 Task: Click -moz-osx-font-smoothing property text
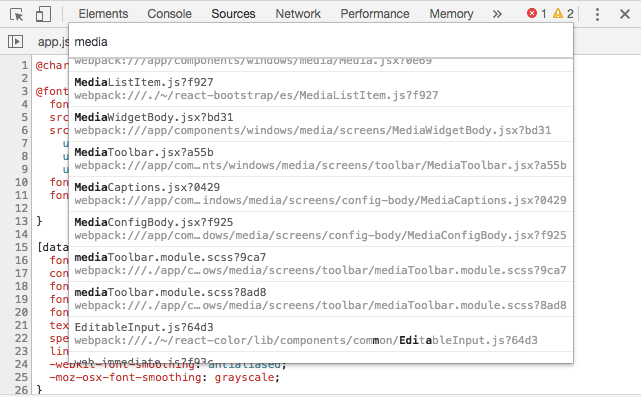pos(126,377)
